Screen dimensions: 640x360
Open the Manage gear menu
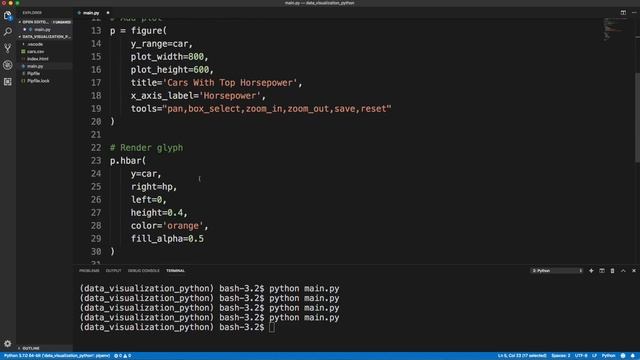pyautogui.click(x=7, y=344)
